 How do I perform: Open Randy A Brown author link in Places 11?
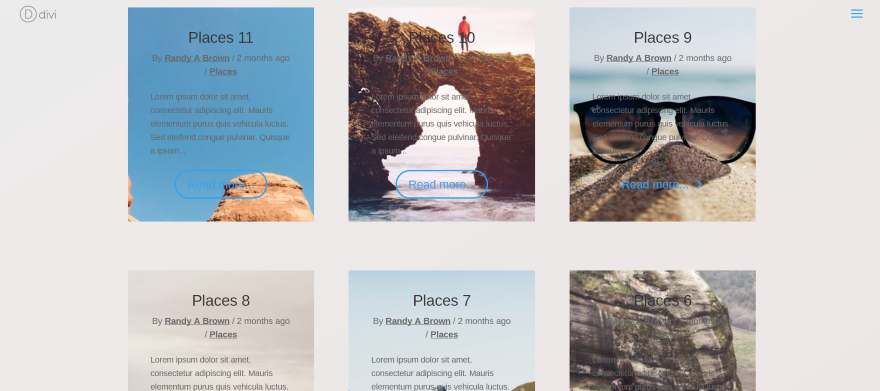pos(197,58)
